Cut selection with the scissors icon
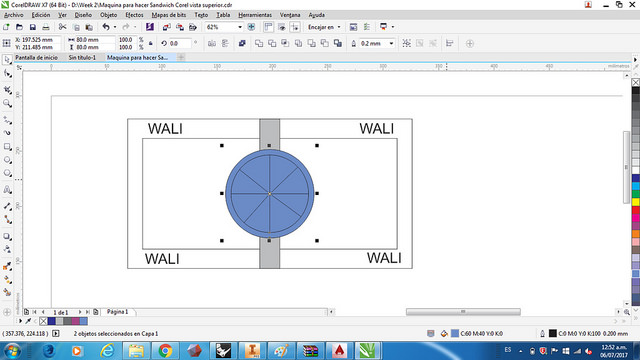 pyautogui.click(x=62, y=27)
